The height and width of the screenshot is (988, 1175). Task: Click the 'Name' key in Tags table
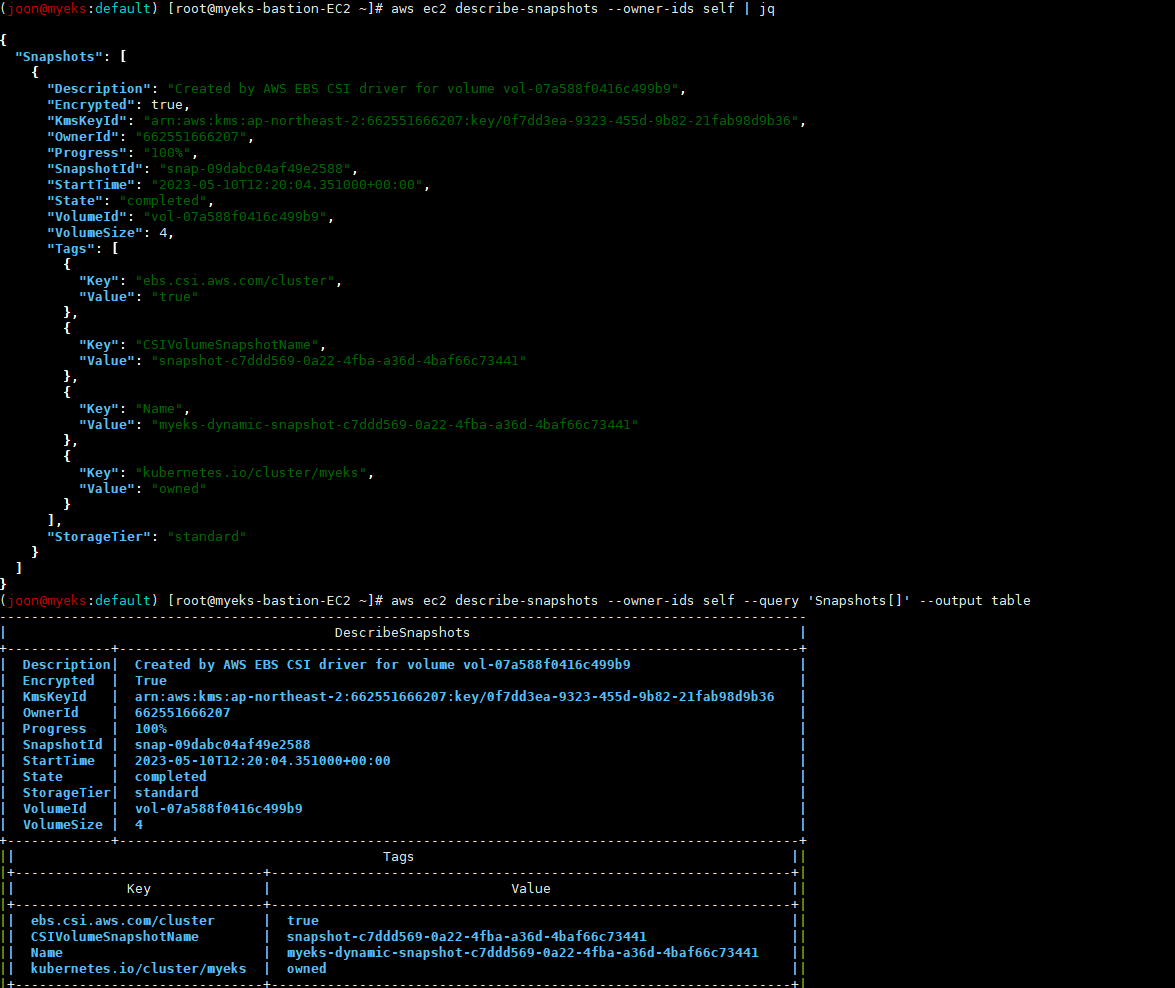pos(46,953)
